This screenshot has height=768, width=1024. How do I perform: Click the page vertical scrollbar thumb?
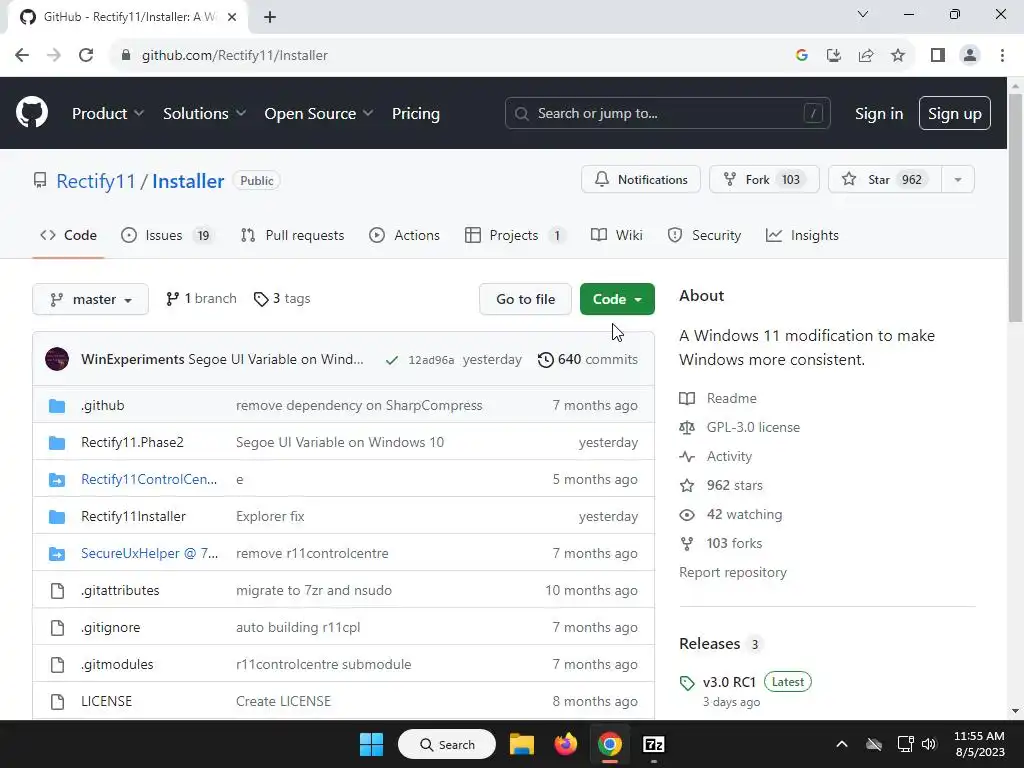click(x=1015, y=208)
